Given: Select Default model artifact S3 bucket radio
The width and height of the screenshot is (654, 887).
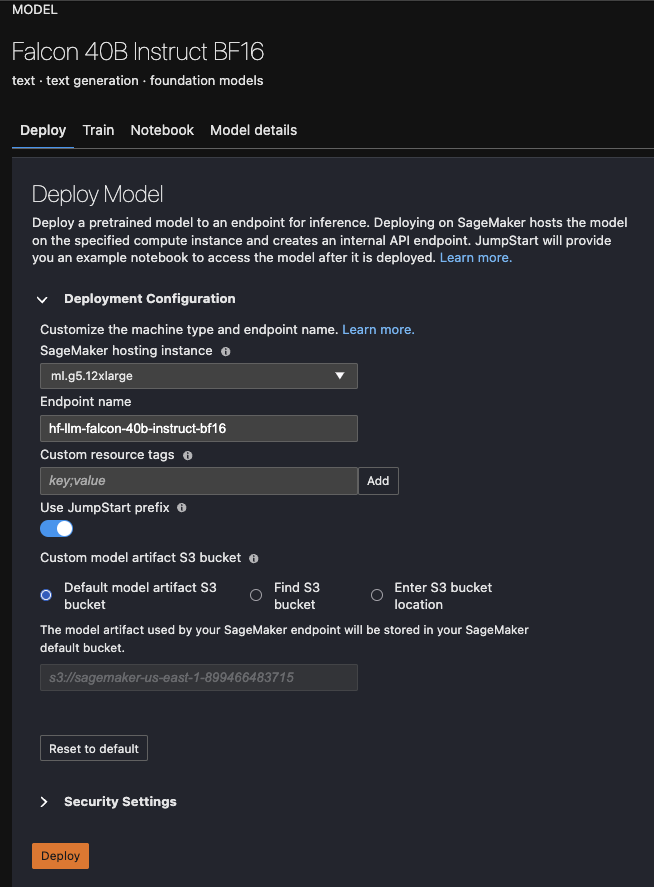Looking at the screenshot, I should click(46, 595).
